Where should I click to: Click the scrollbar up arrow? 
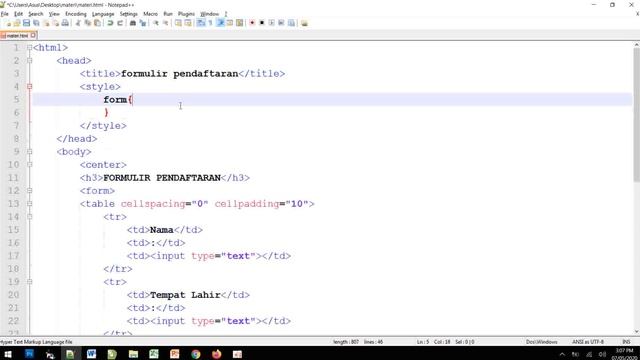point(636,44)
